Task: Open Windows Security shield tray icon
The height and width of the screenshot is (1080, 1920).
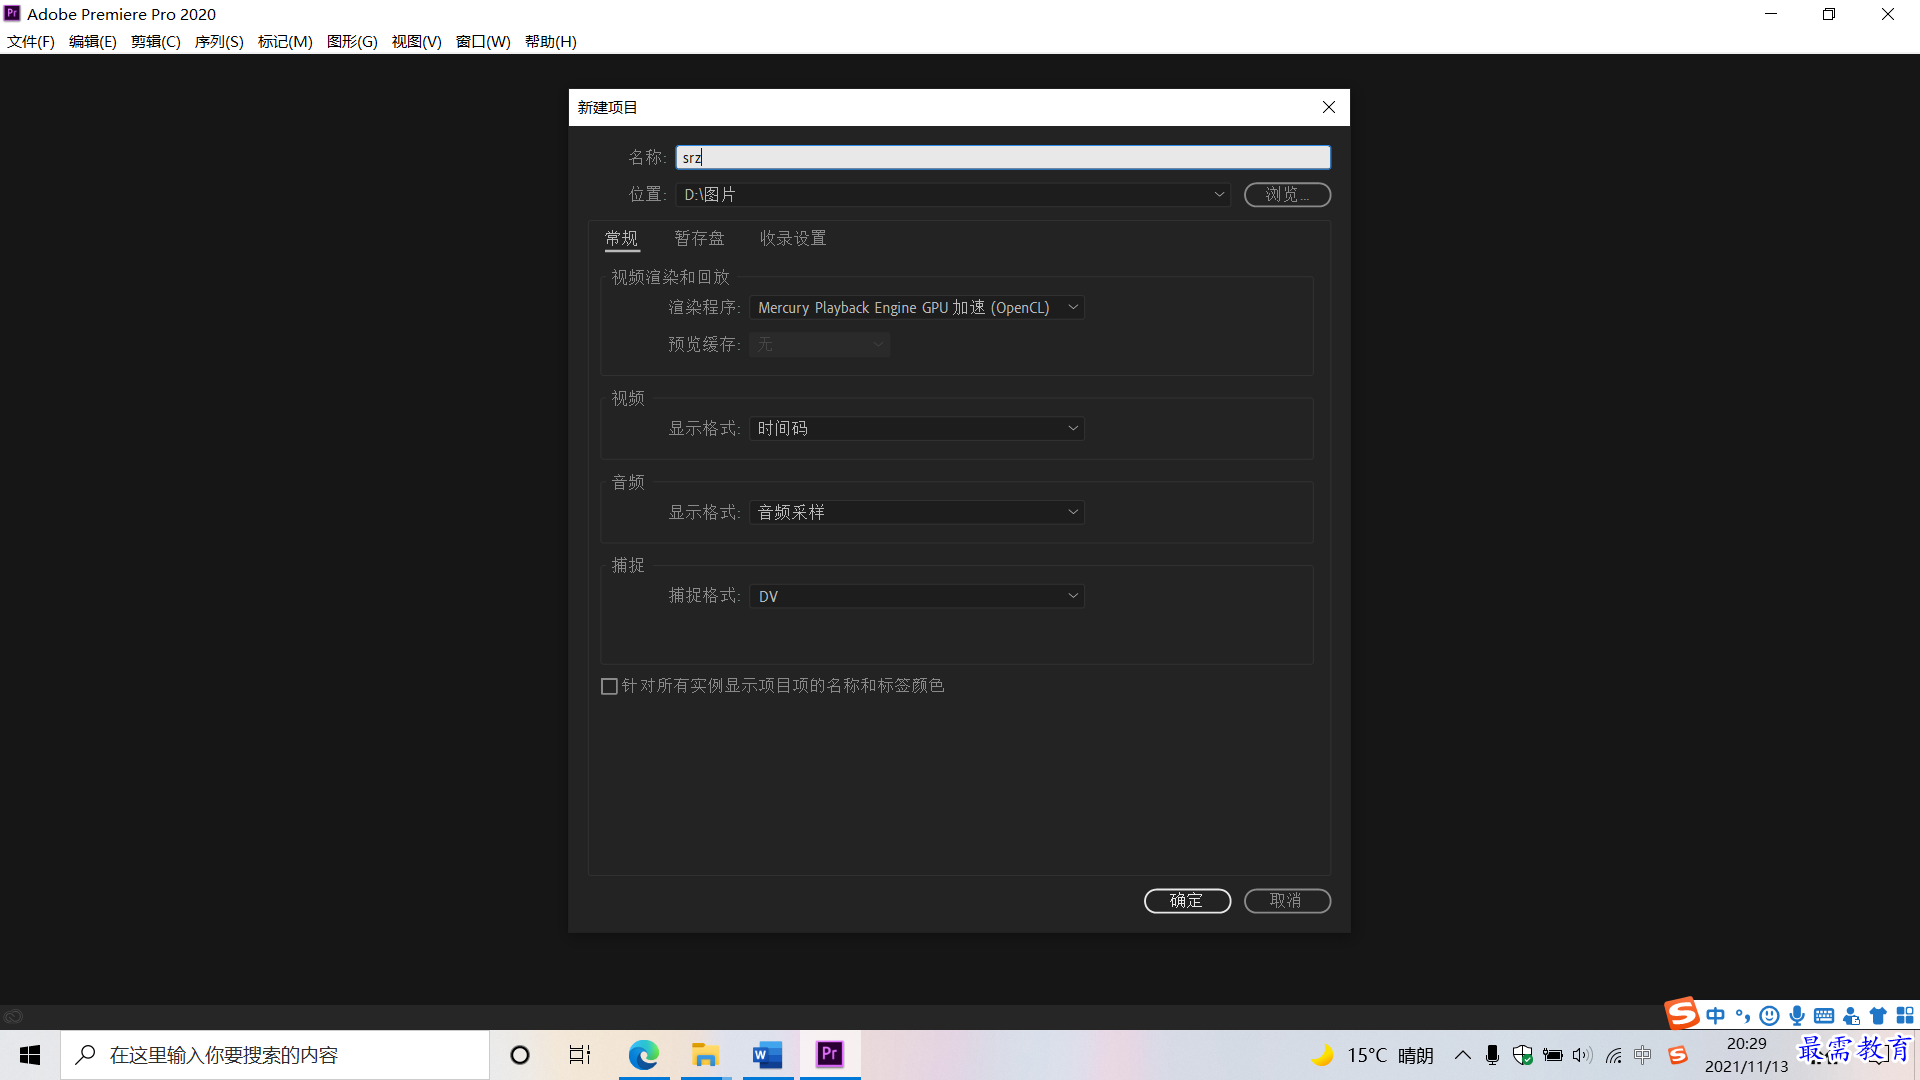Action: click(1522, 1055)
